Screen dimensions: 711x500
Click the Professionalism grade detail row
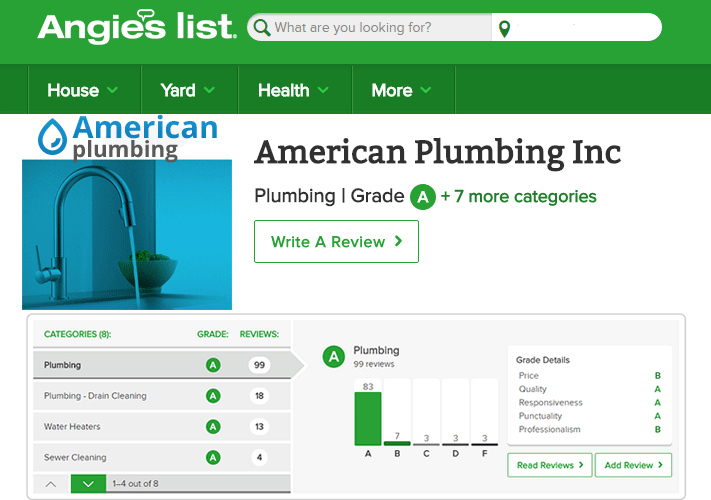(x=589, y=429)
